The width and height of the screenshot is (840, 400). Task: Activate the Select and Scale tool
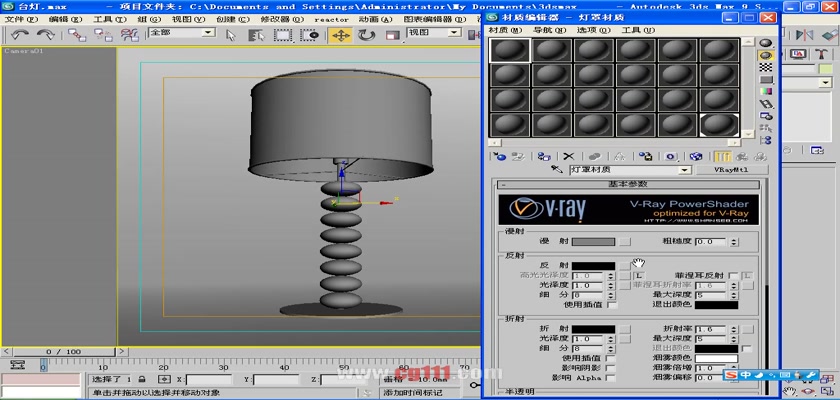point(393,35)
